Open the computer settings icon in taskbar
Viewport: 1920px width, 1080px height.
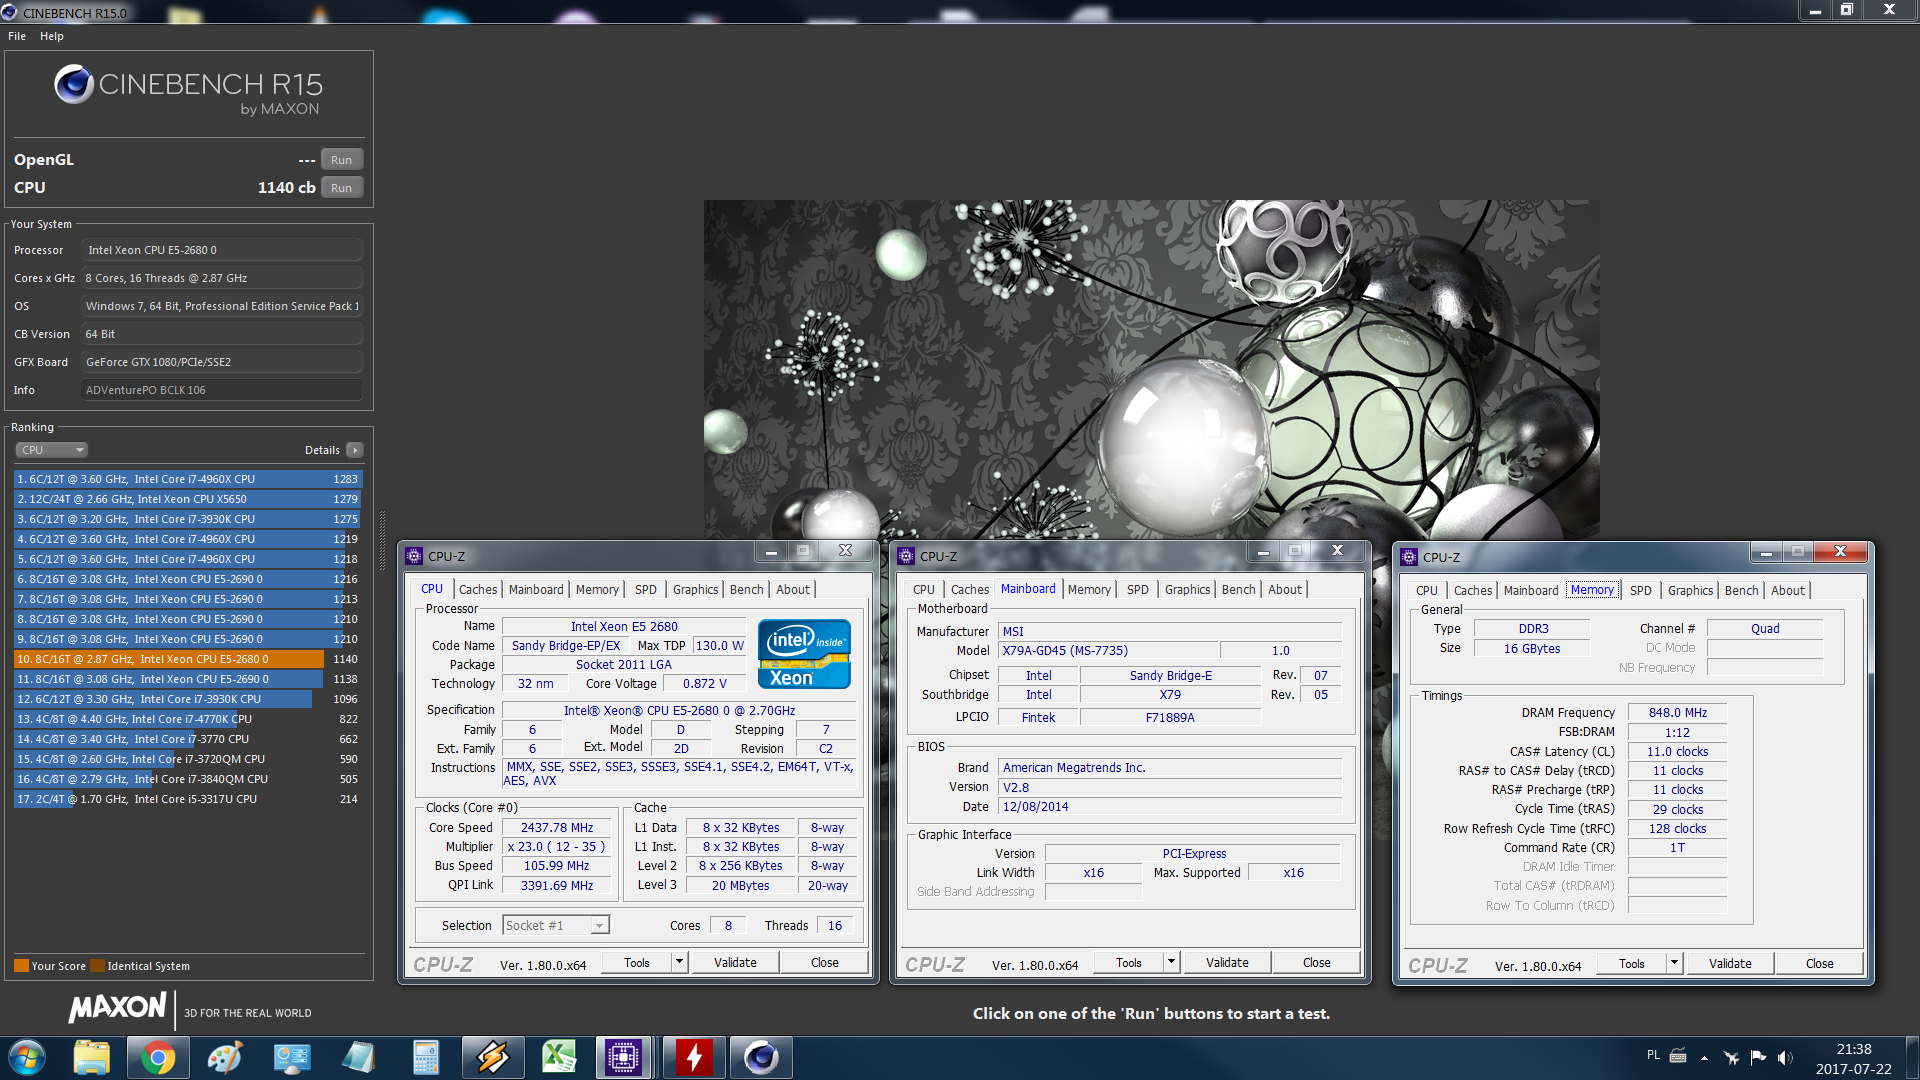coord(292,1057)
